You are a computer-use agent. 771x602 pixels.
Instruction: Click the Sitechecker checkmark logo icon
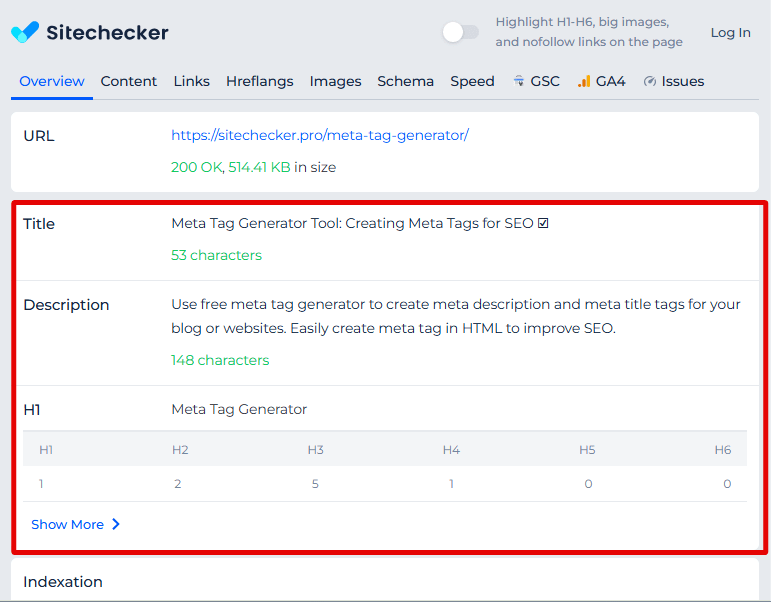tap(25, 32)
